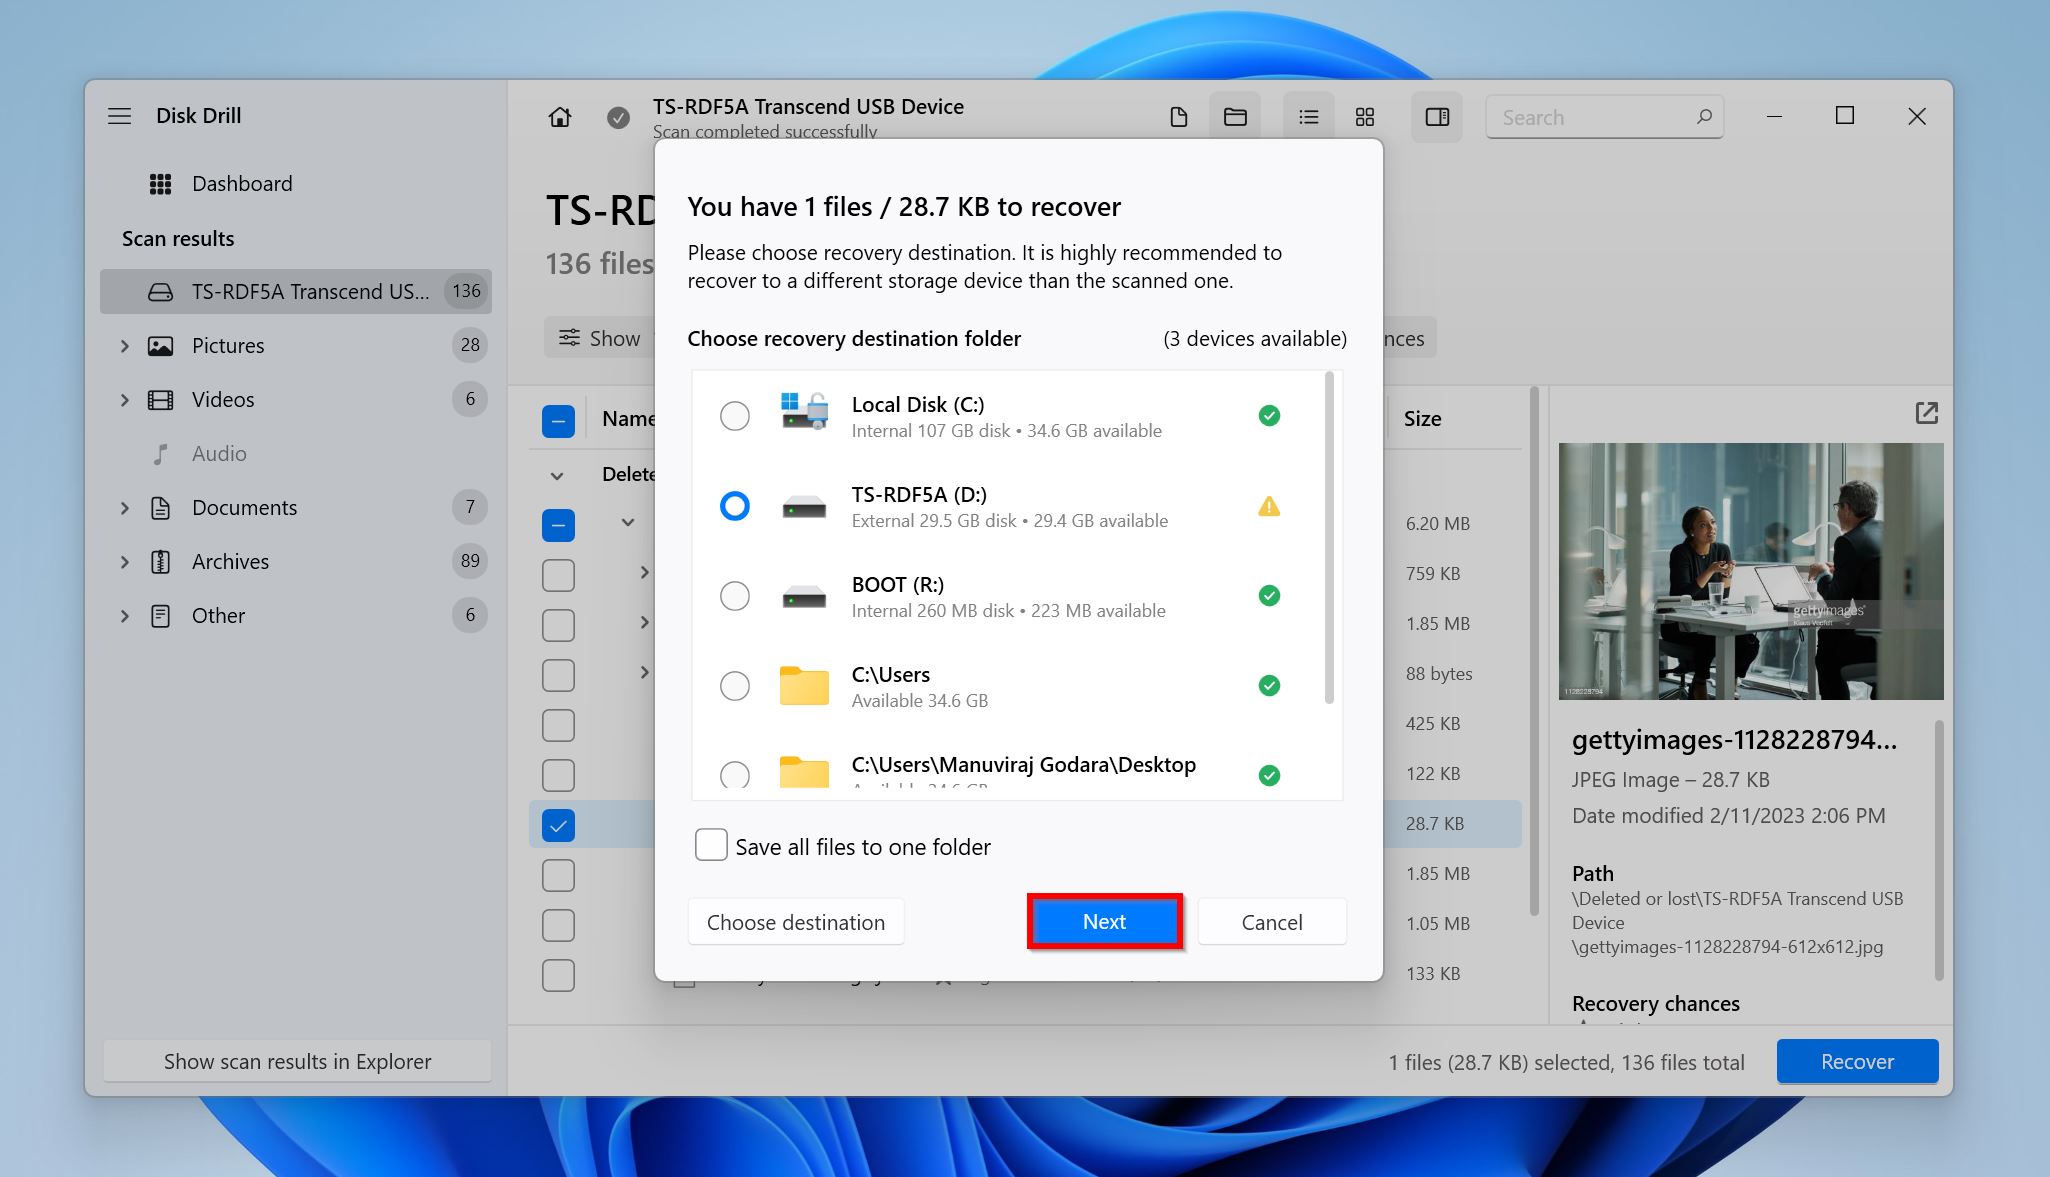Click the file/document view icon
2050x1177 pixels.
tap(1178, 117)
